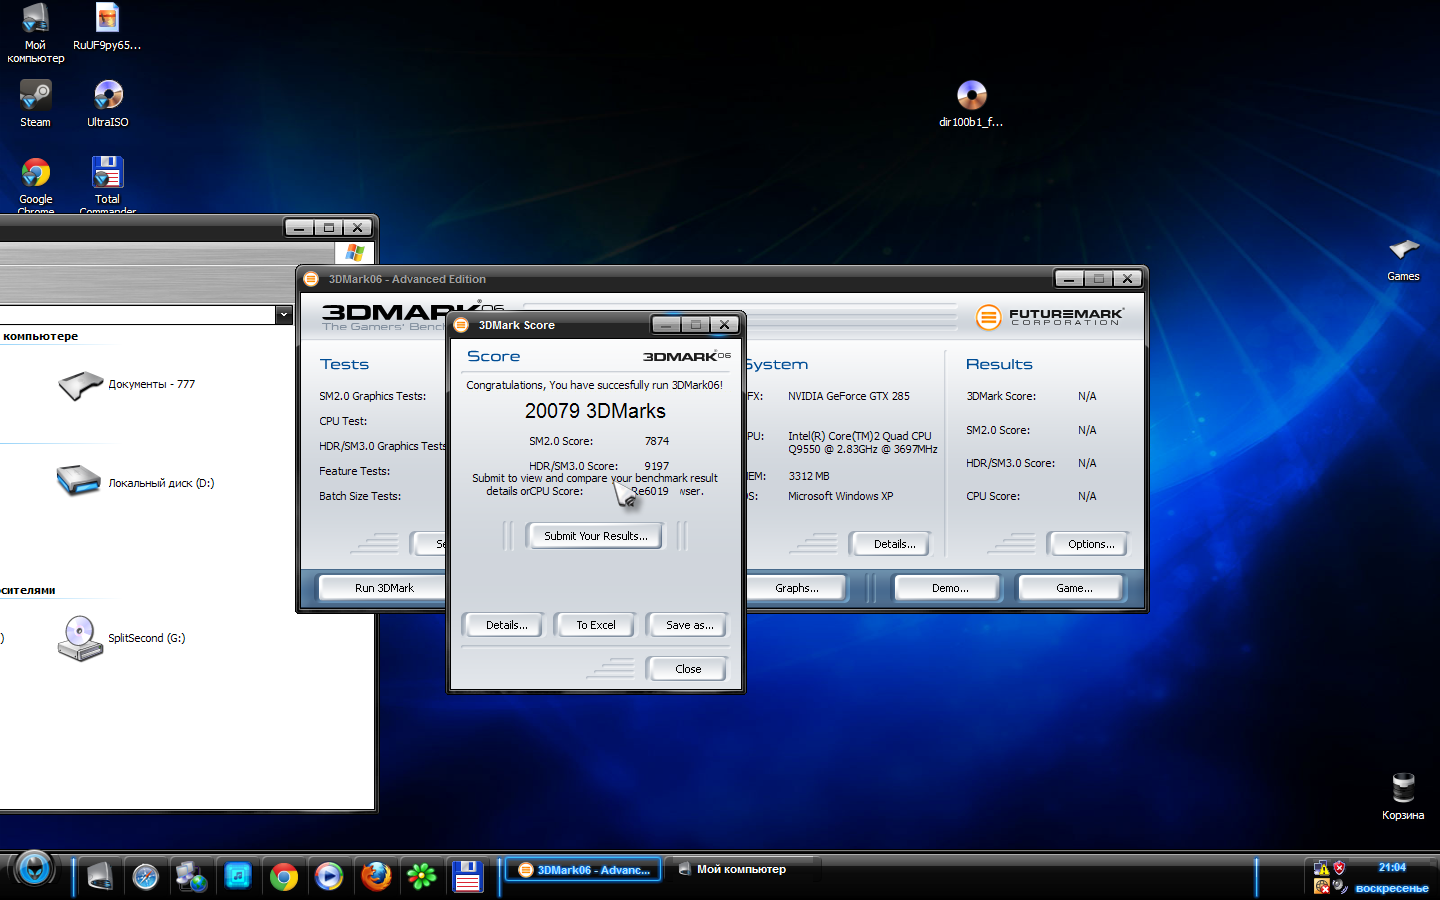Click the globe with red X tray icon

point(1321,886)
